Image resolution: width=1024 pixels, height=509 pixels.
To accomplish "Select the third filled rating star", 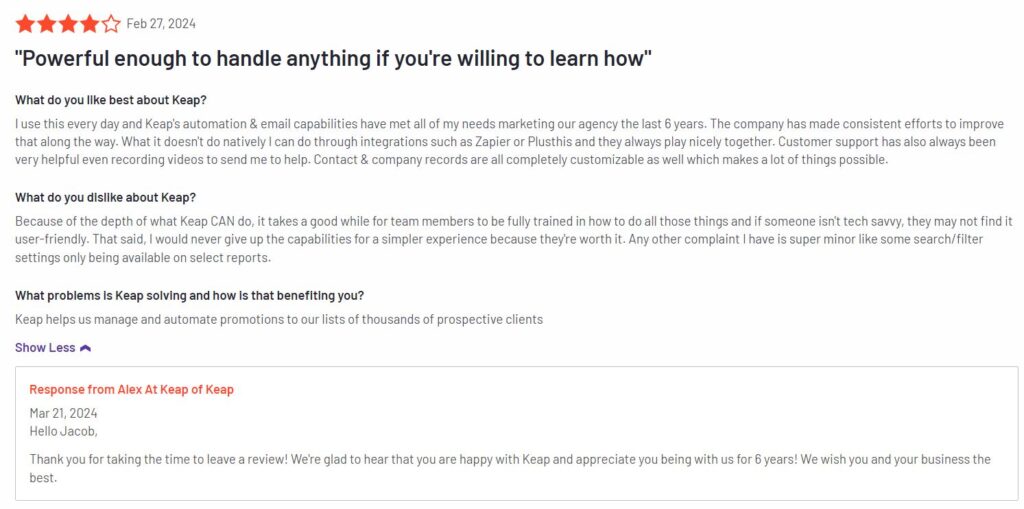I will tap(68, 24).
